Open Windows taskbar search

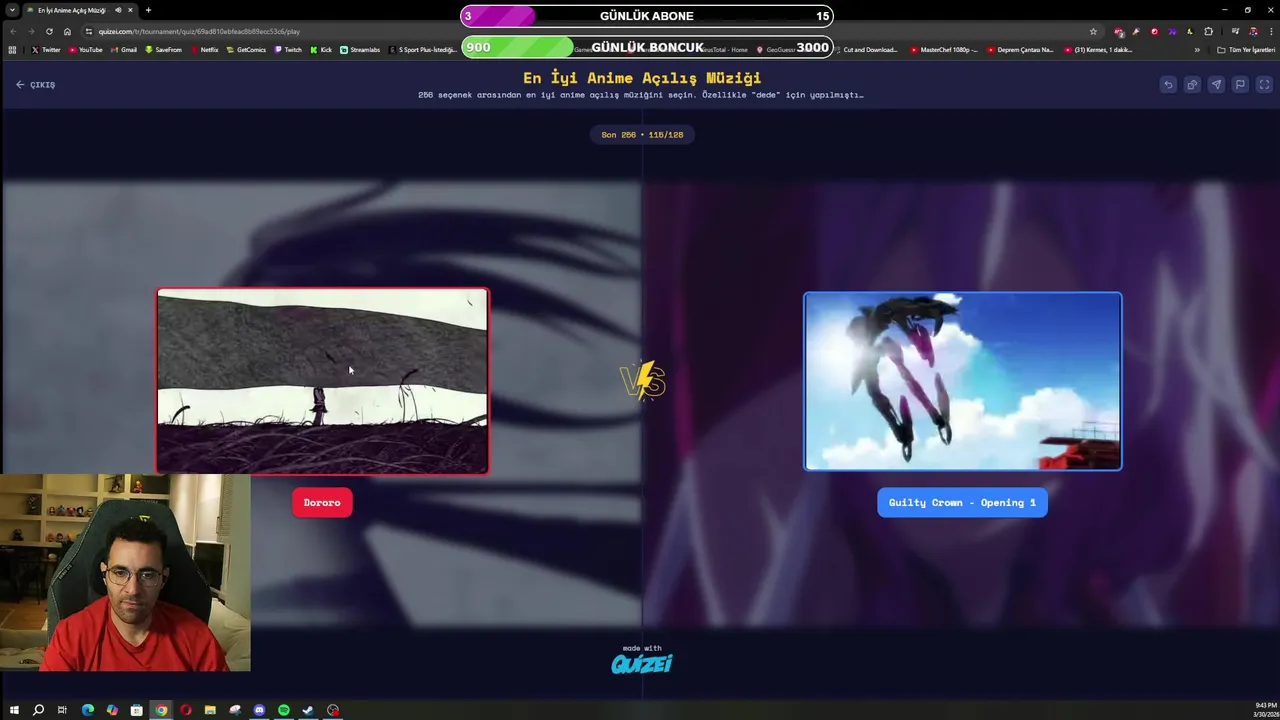(38, 710)
